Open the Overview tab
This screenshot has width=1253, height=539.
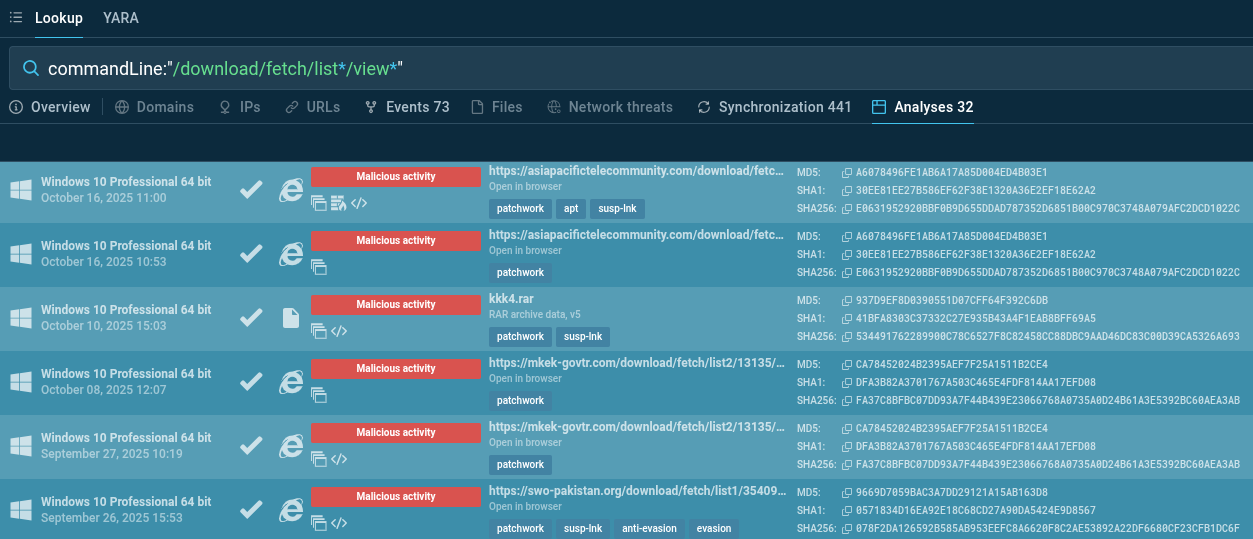[50, 107]
